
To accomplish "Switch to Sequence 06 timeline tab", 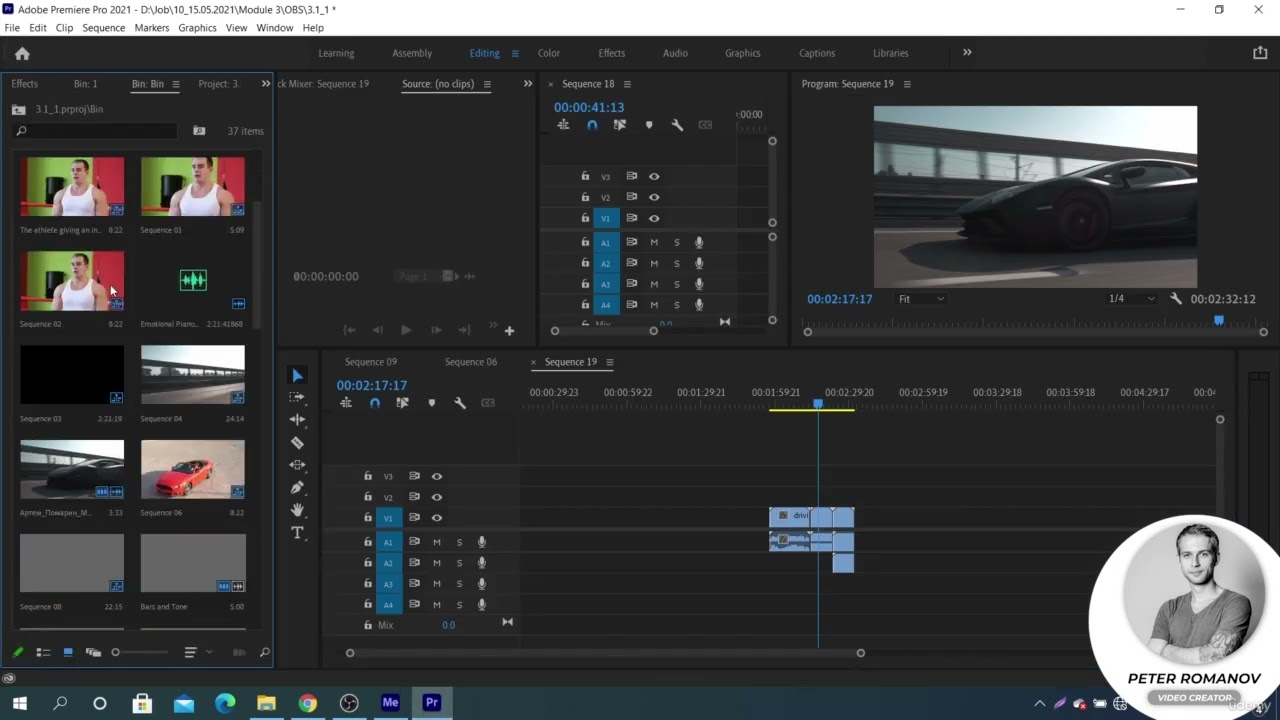I will click(471, 362).
